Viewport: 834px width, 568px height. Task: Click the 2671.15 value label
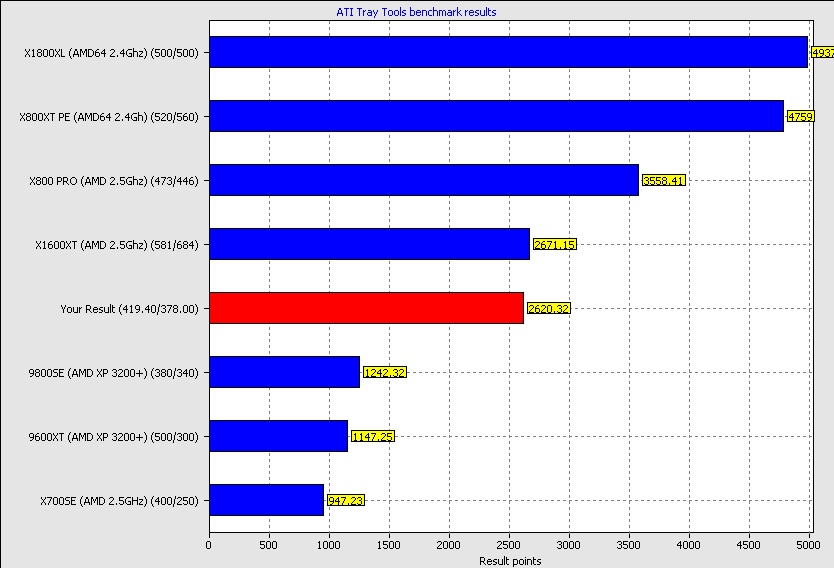tap(555, 245)
